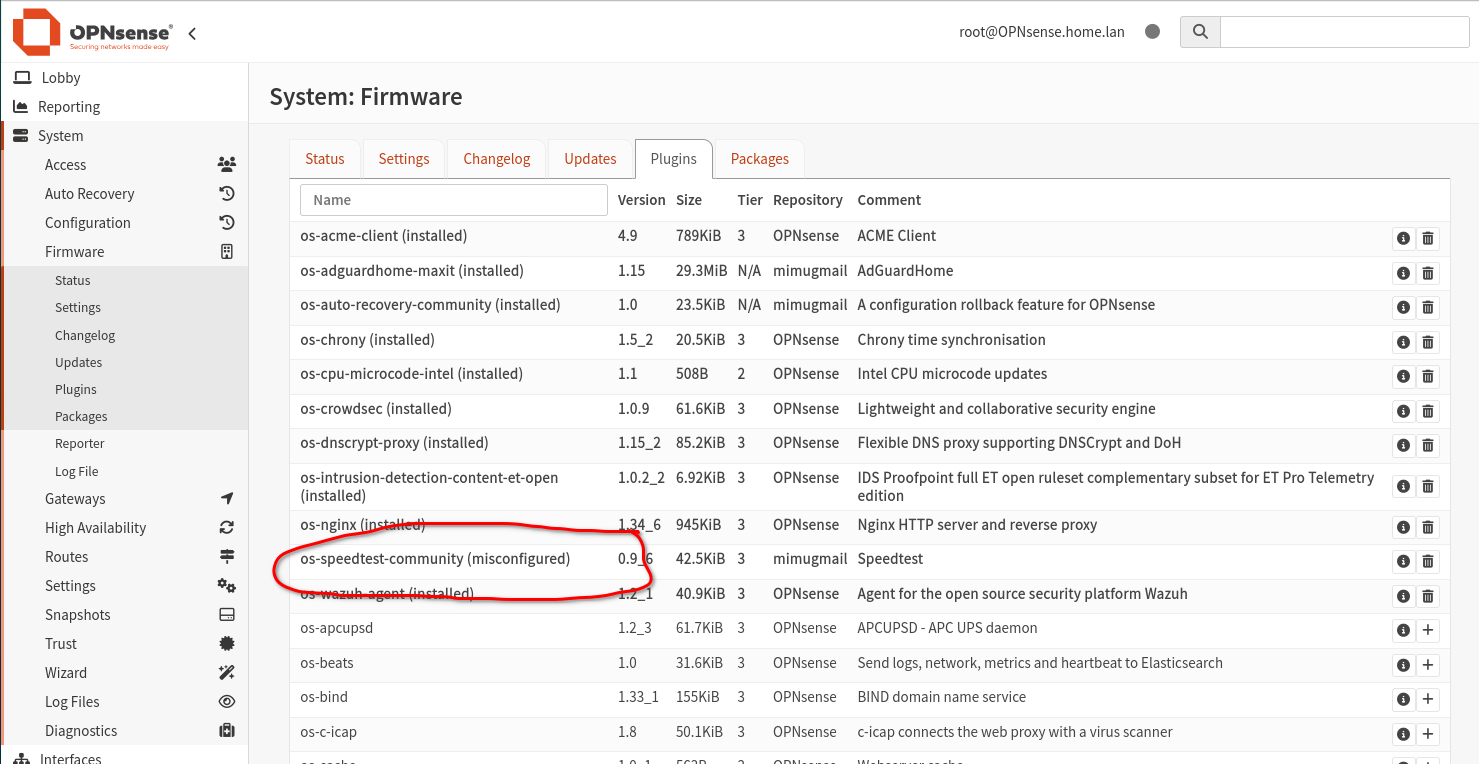1479x764 pixels.
Task: Collapse the sidebar with the chevron toggle
Action: tap(192, 33)
